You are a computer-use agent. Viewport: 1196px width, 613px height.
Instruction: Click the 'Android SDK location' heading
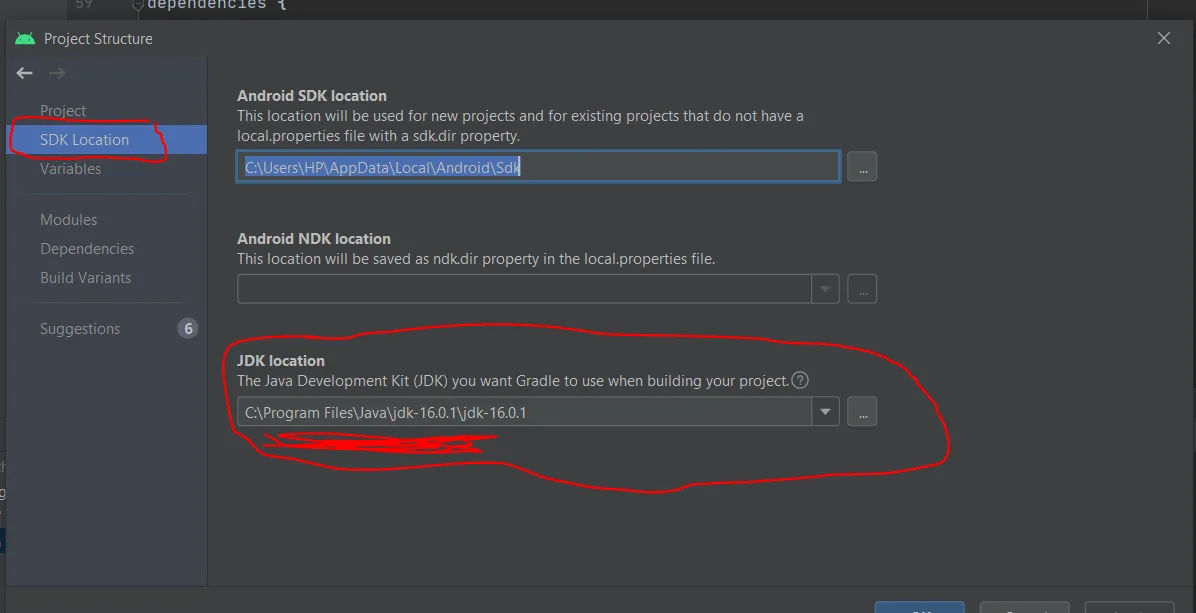[x=312, y=96]
